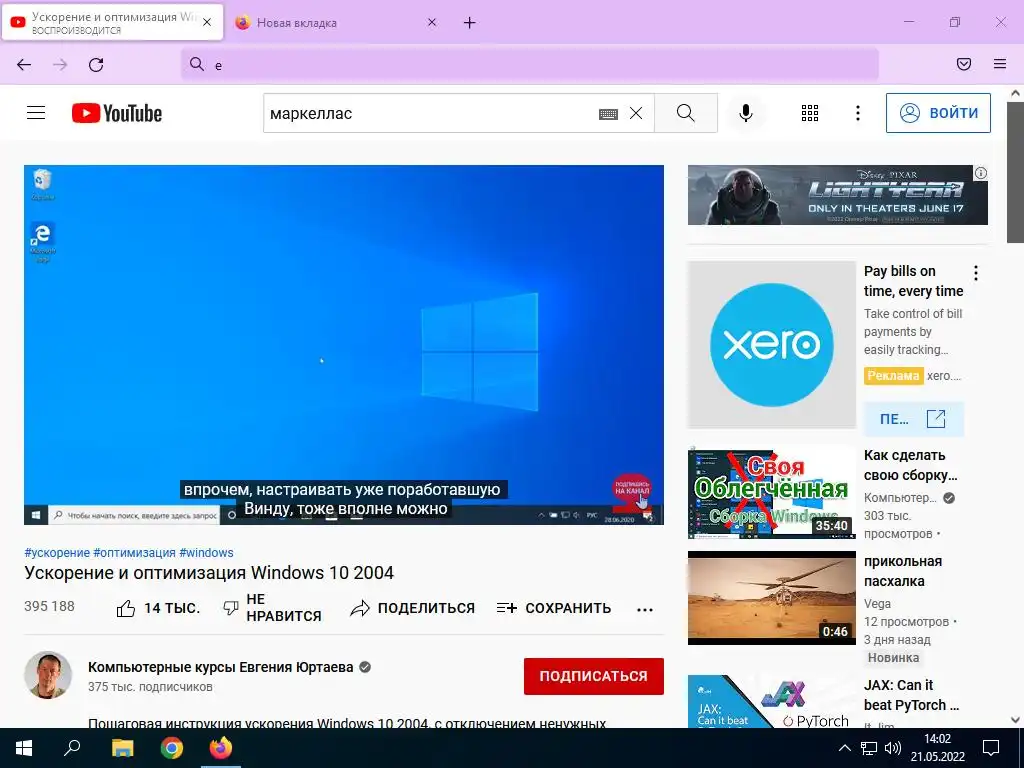Like the video with thumbs up

tap(158, 608)
